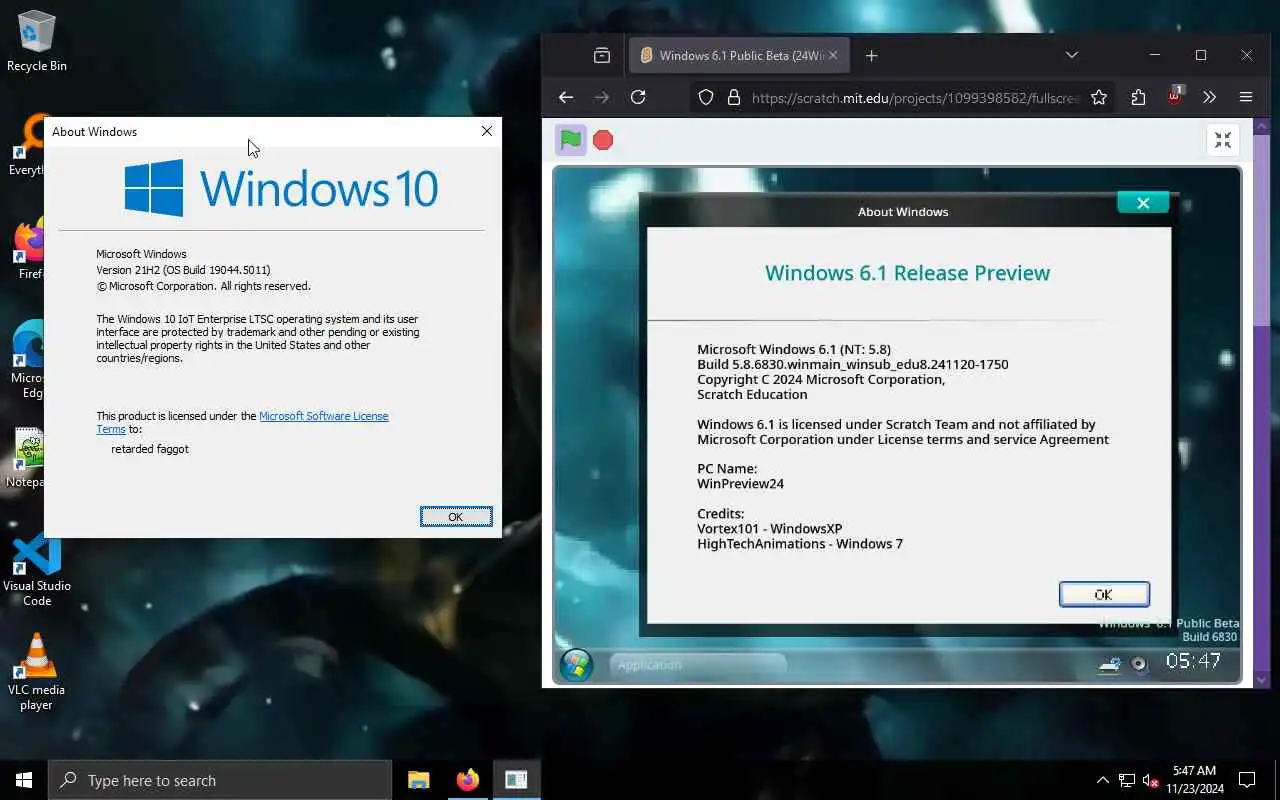Show hidden system tray icons

[1103, 780]
